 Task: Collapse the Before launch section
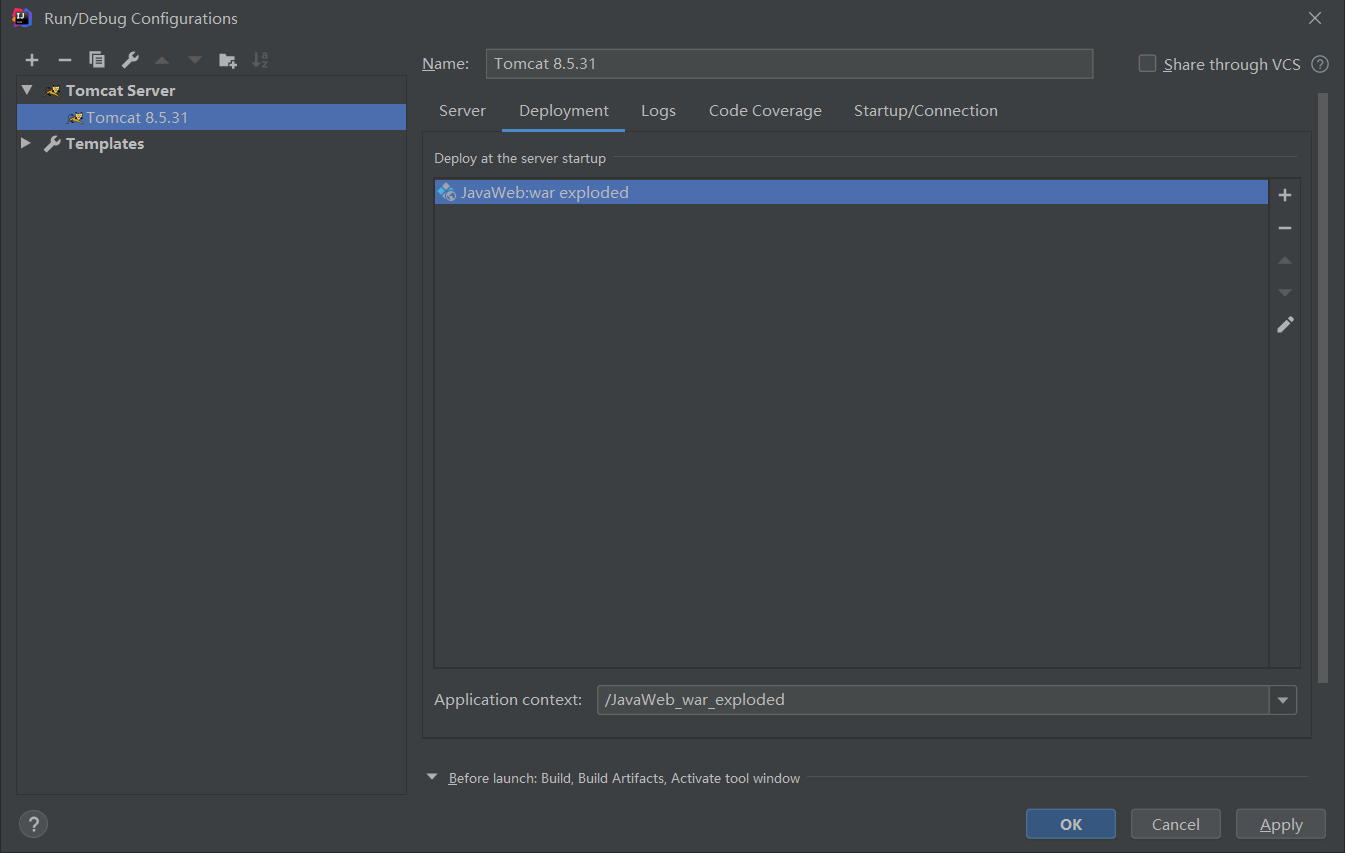[x=432, y=777]
